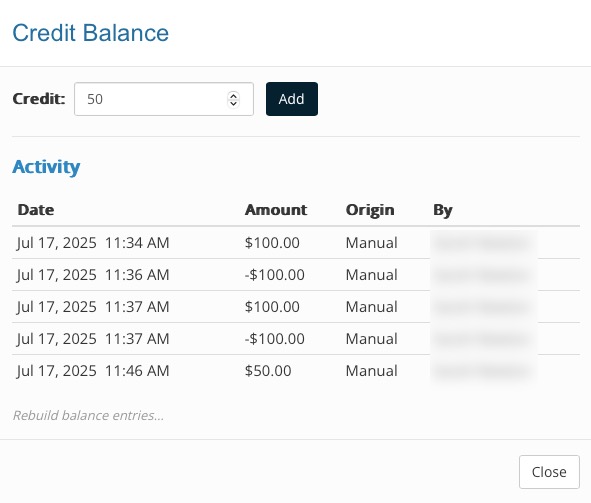Select the Origin column header
This screenshot has width=591, height=503.
[370, 210]
